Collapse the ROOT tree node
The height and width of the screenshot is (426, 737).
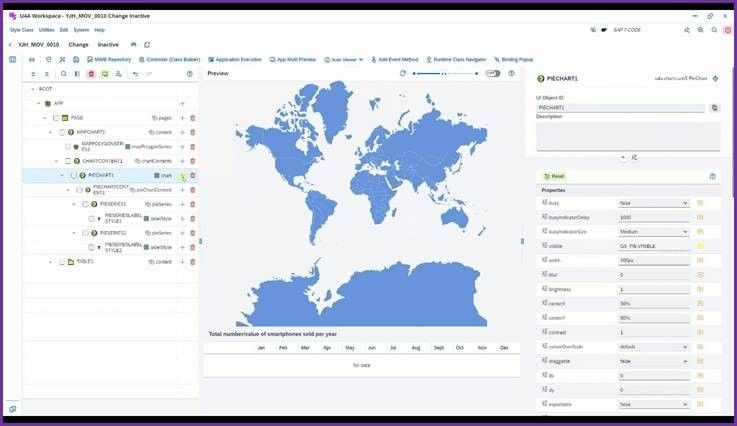tap(32, 89)
